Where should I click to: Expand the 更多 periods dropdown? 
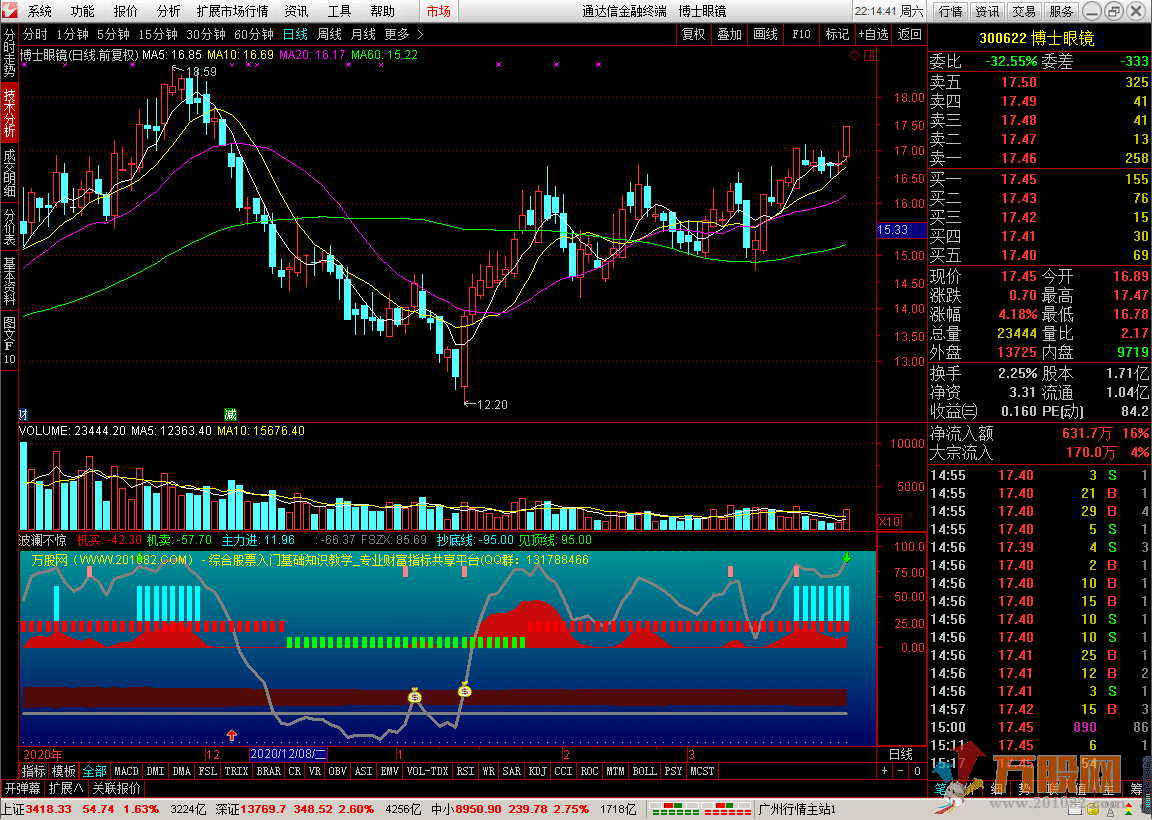tap(403, 35)
